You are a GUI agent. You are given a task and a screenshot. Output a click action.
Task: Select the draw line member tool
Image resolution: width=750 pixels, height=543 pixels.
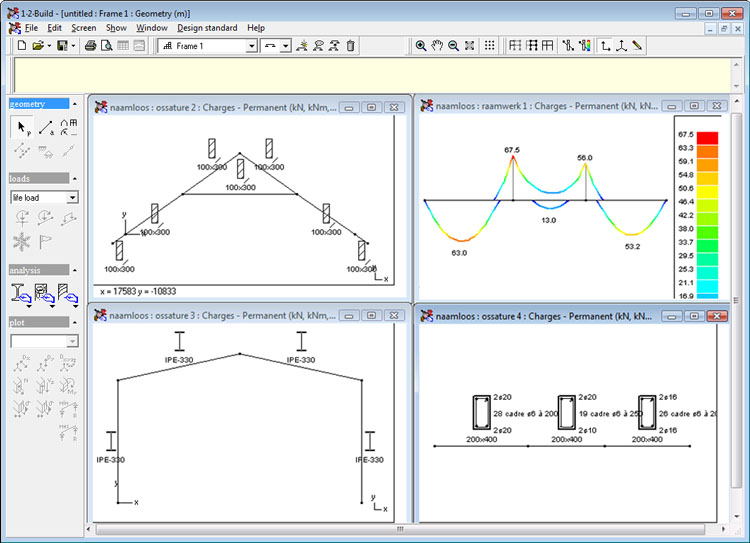click(46, 127)
